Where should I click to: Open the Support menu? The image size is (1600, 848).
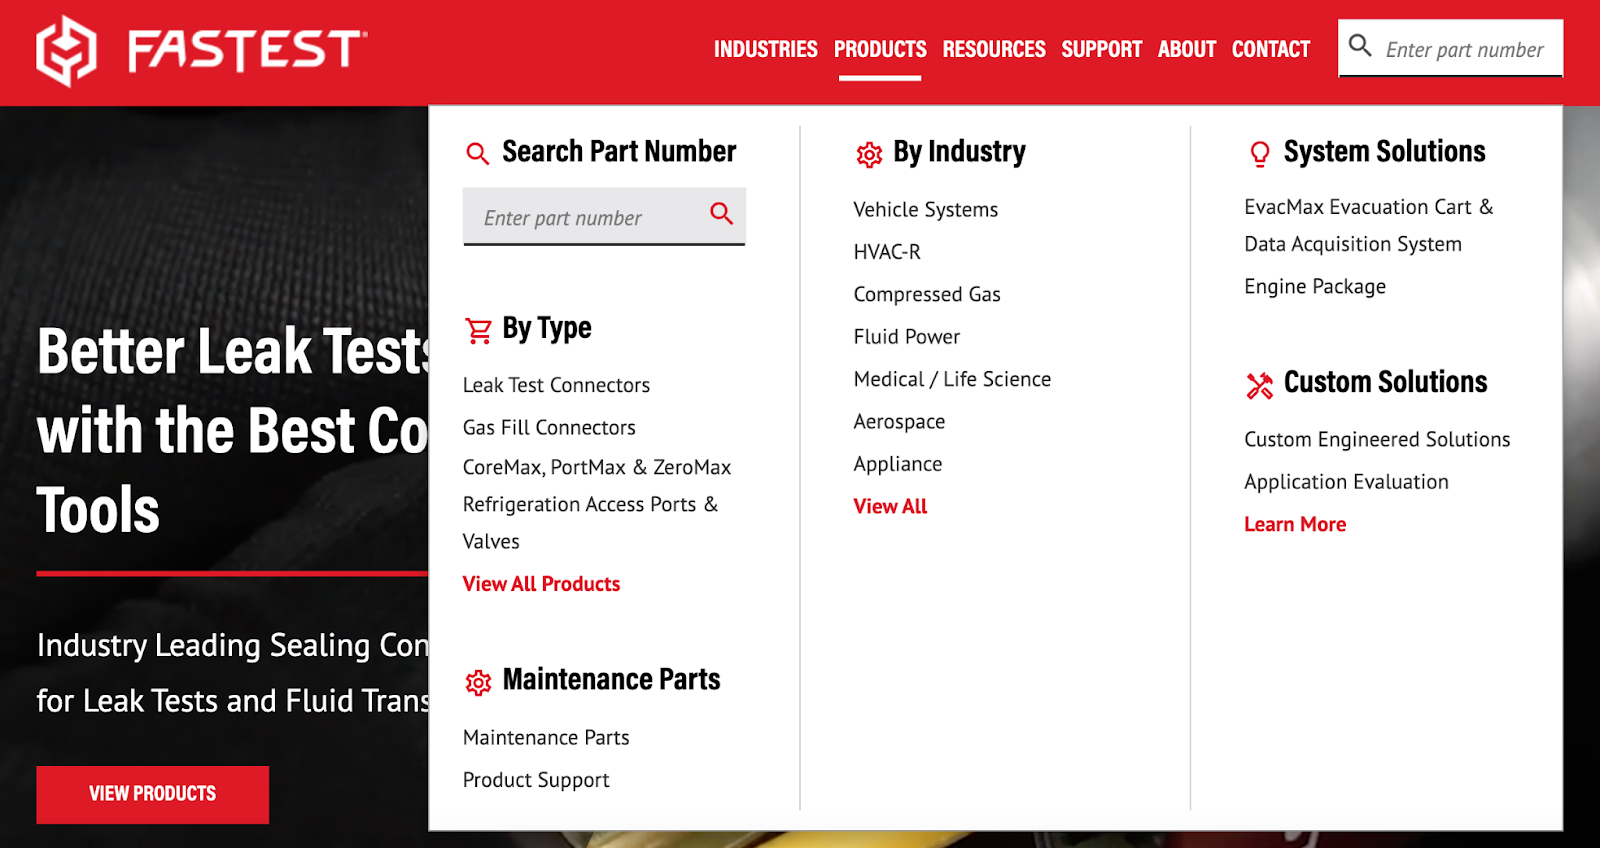[1101, 49]
